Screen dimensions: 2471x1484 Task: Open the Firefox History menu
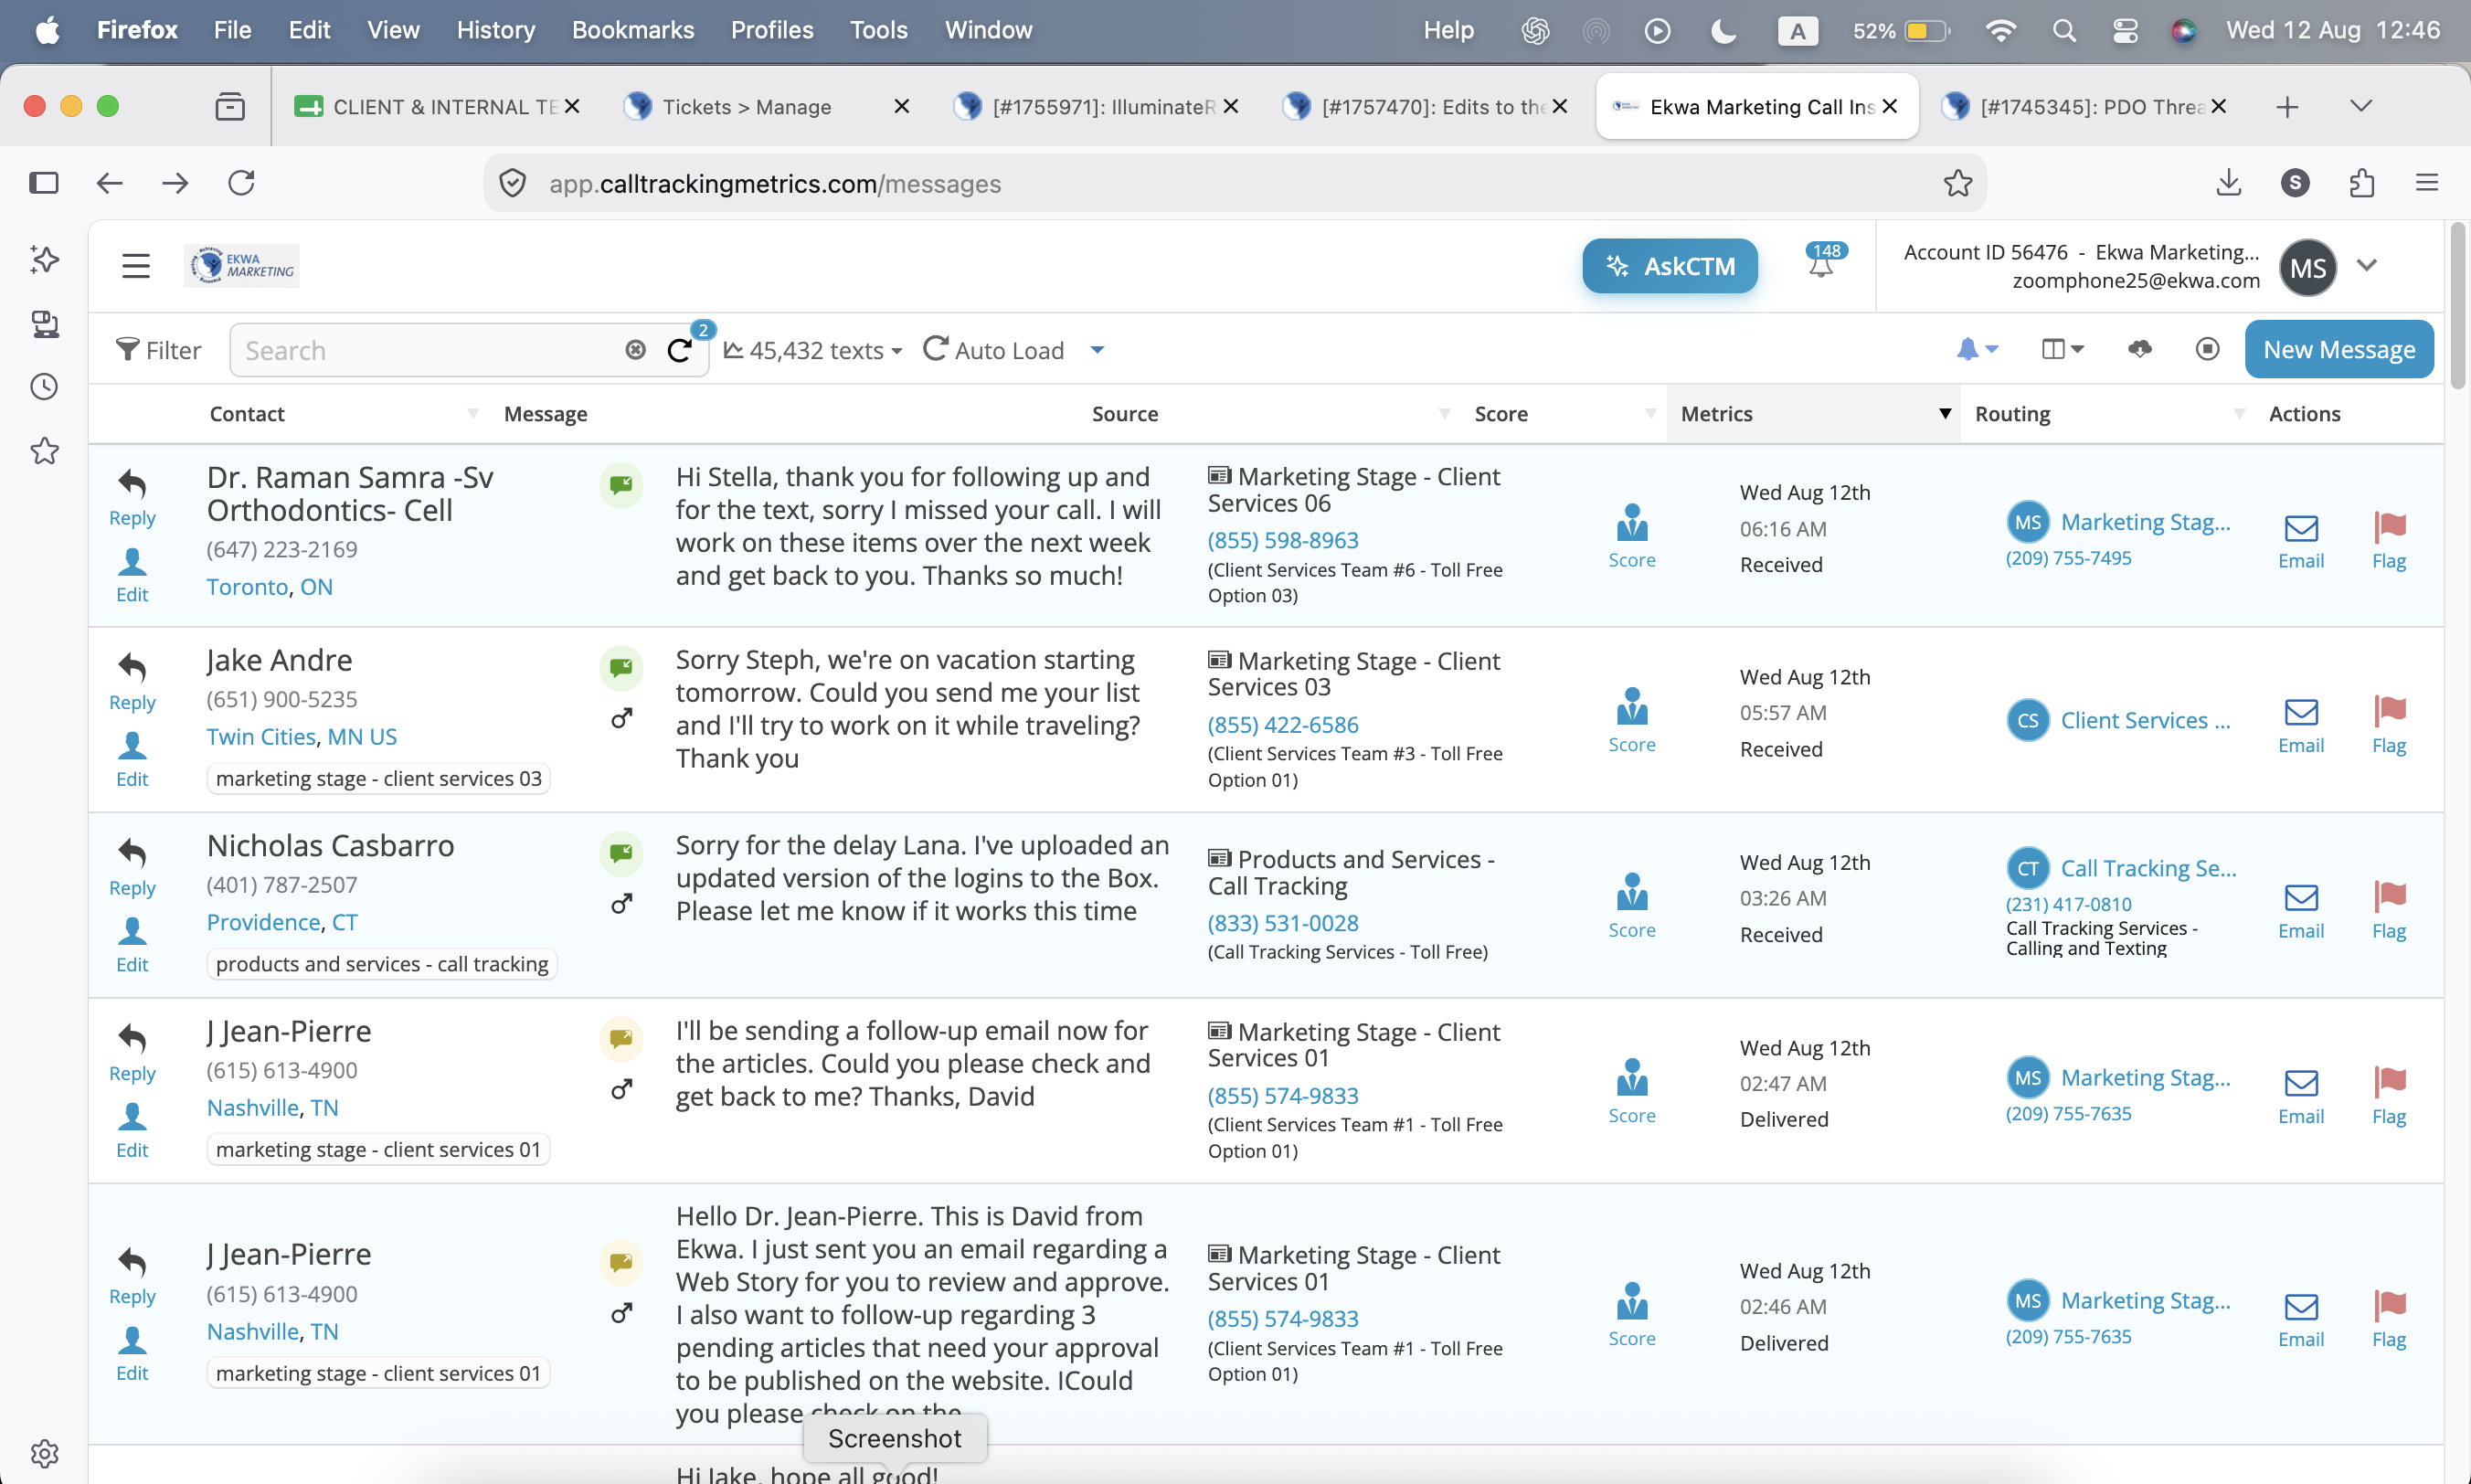pyautogui.click(x=496, y=30)
